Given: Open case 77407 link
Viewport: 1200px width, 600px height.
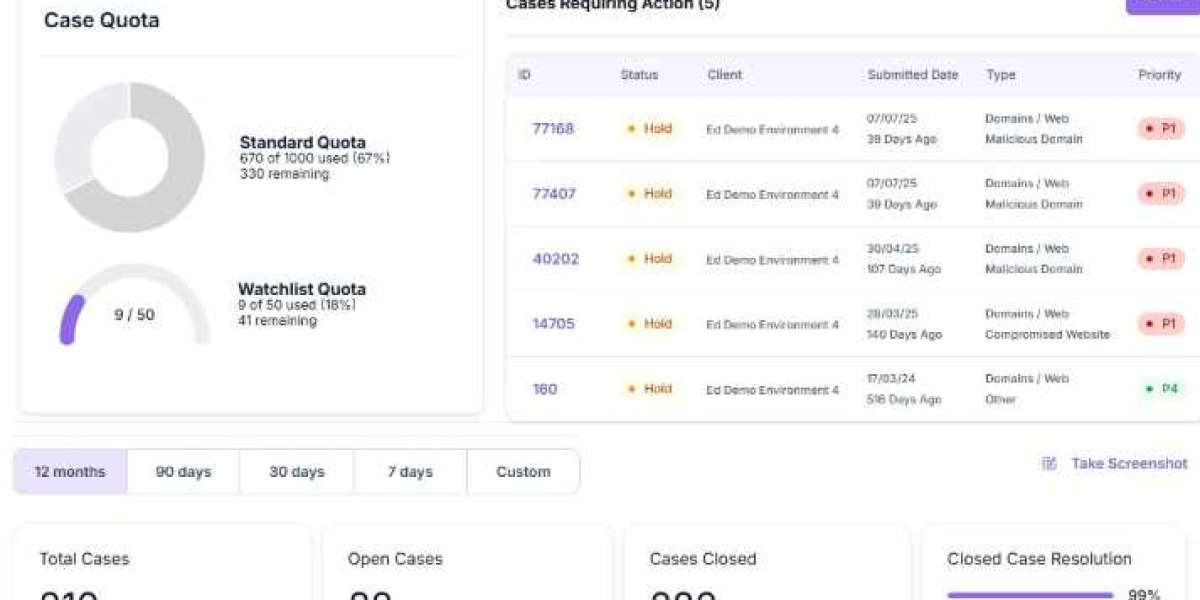Looking at the screenshot, I should (x=553, y=194).
